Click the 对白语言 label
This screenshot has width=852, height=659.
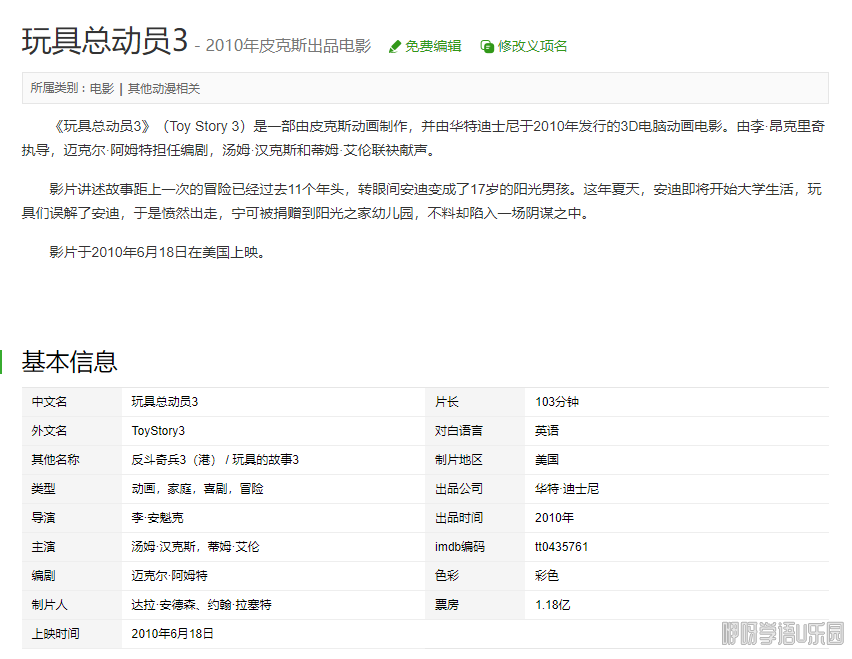tap(459, 431)
